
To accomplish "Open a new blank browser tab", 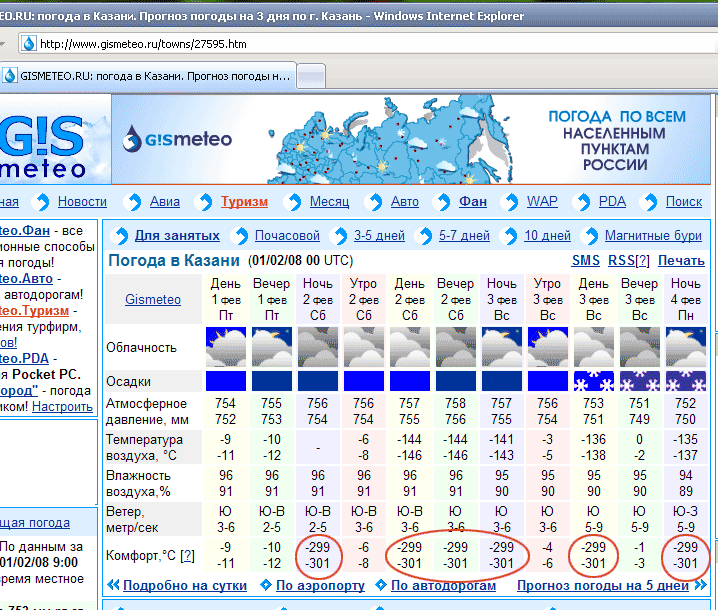I will tap(311, 76).
